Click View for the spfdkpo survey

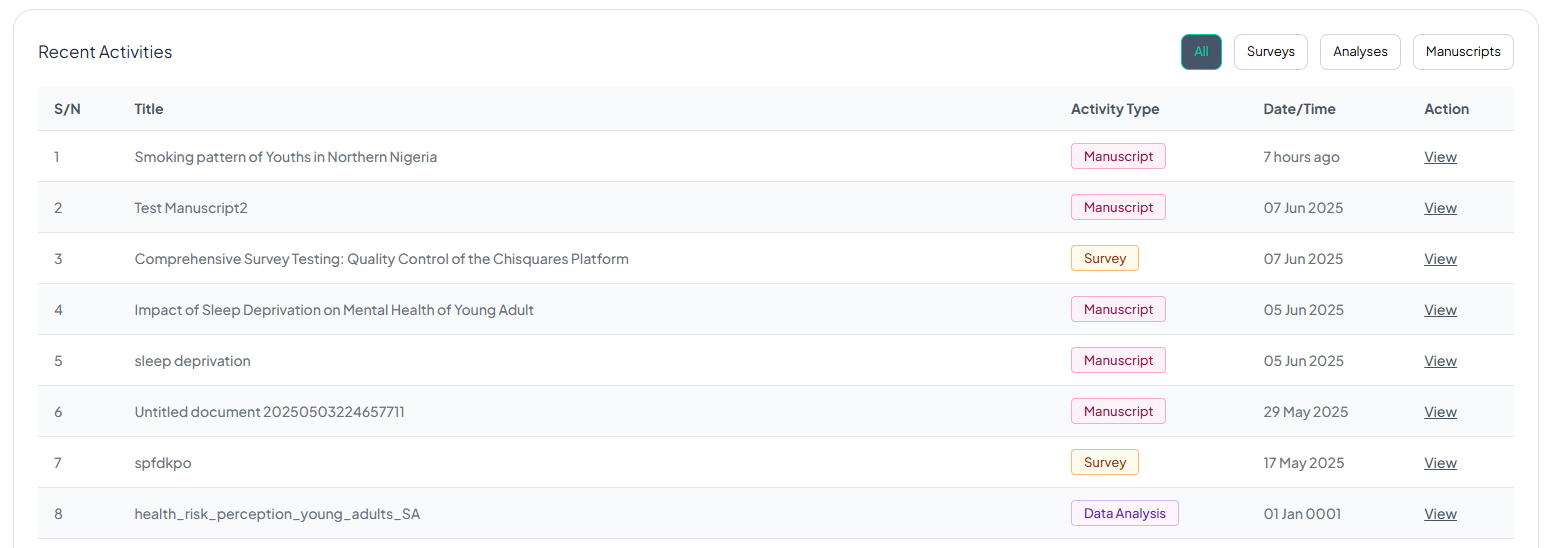(x=1440, y=463)
